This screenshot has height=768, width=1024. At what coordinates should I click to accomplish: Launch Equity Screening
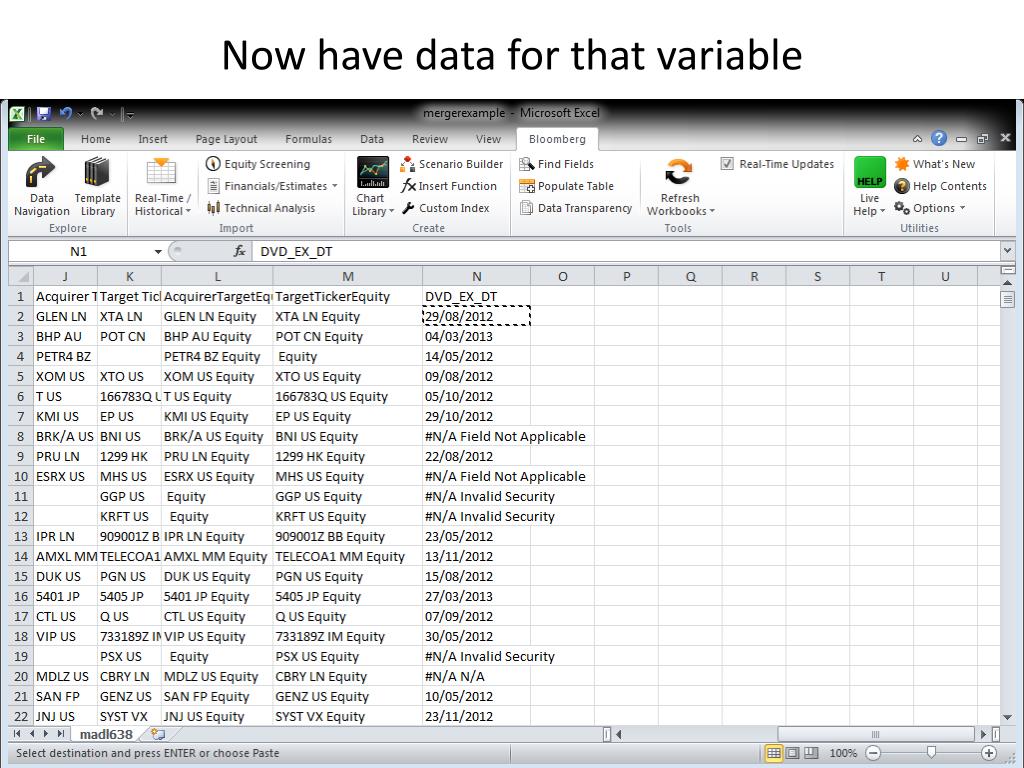click(x=259, y=164)
